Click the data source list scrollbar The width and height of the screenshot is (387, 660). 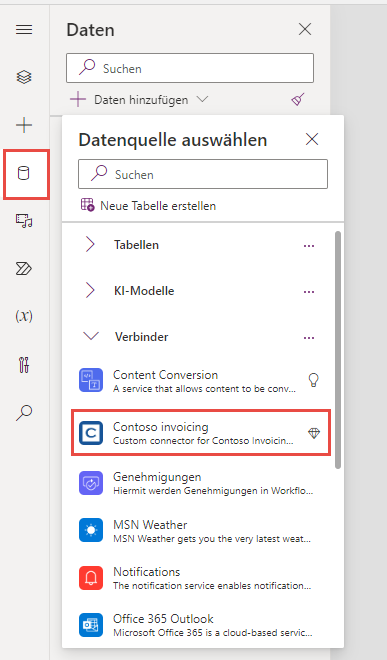(338, 349)
